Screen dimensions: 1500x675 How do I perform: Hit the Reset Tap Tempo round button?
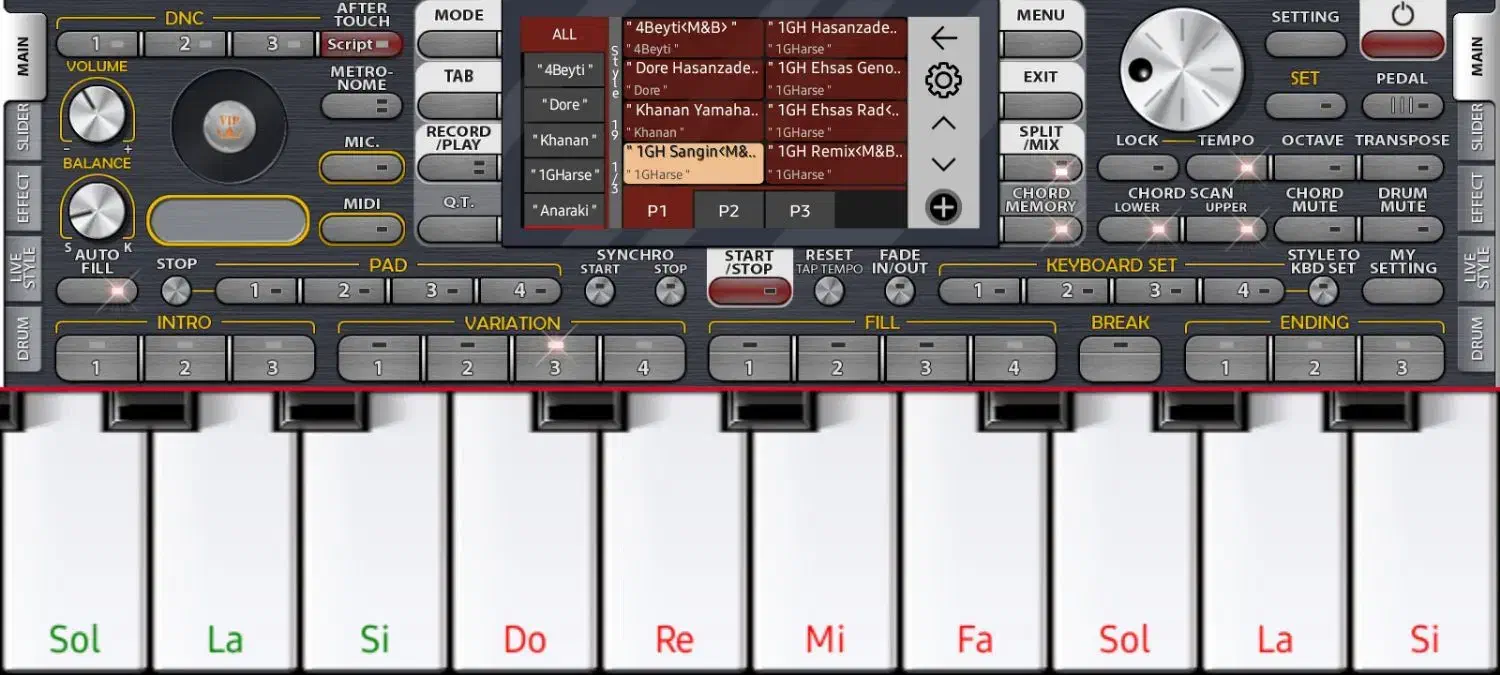[829, 291]
